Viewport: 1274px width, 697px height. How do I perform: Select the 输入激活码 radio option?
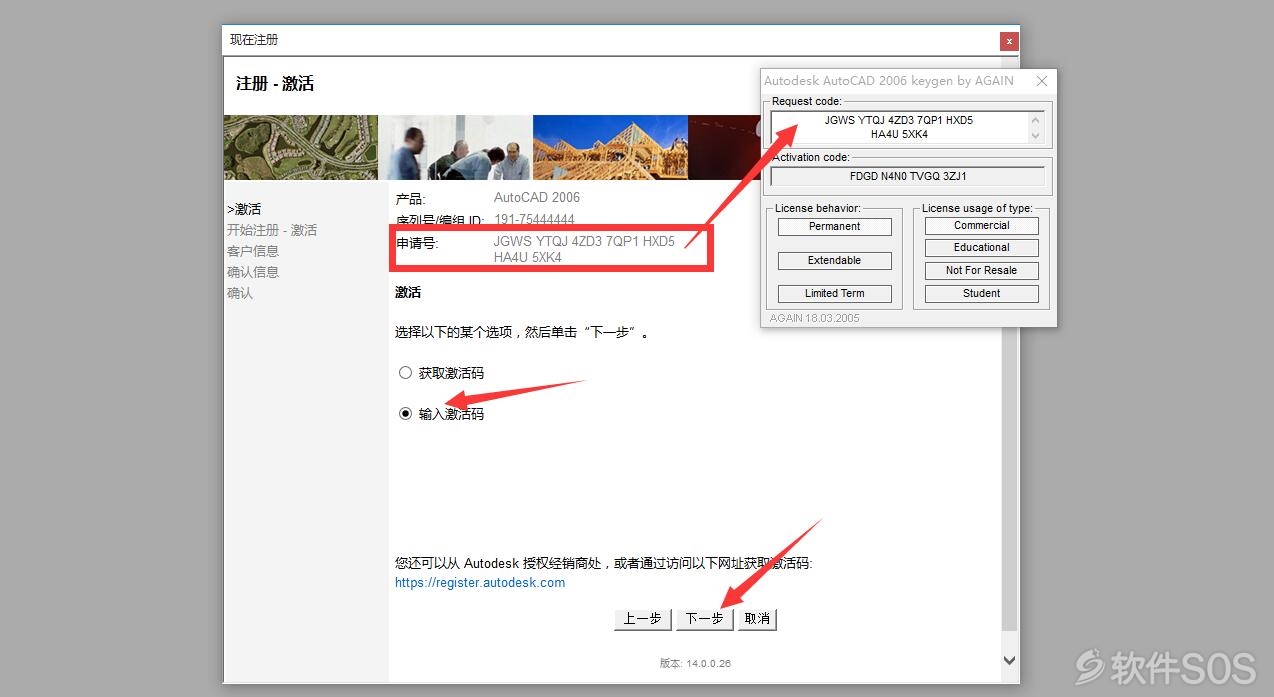coord(405,413)
